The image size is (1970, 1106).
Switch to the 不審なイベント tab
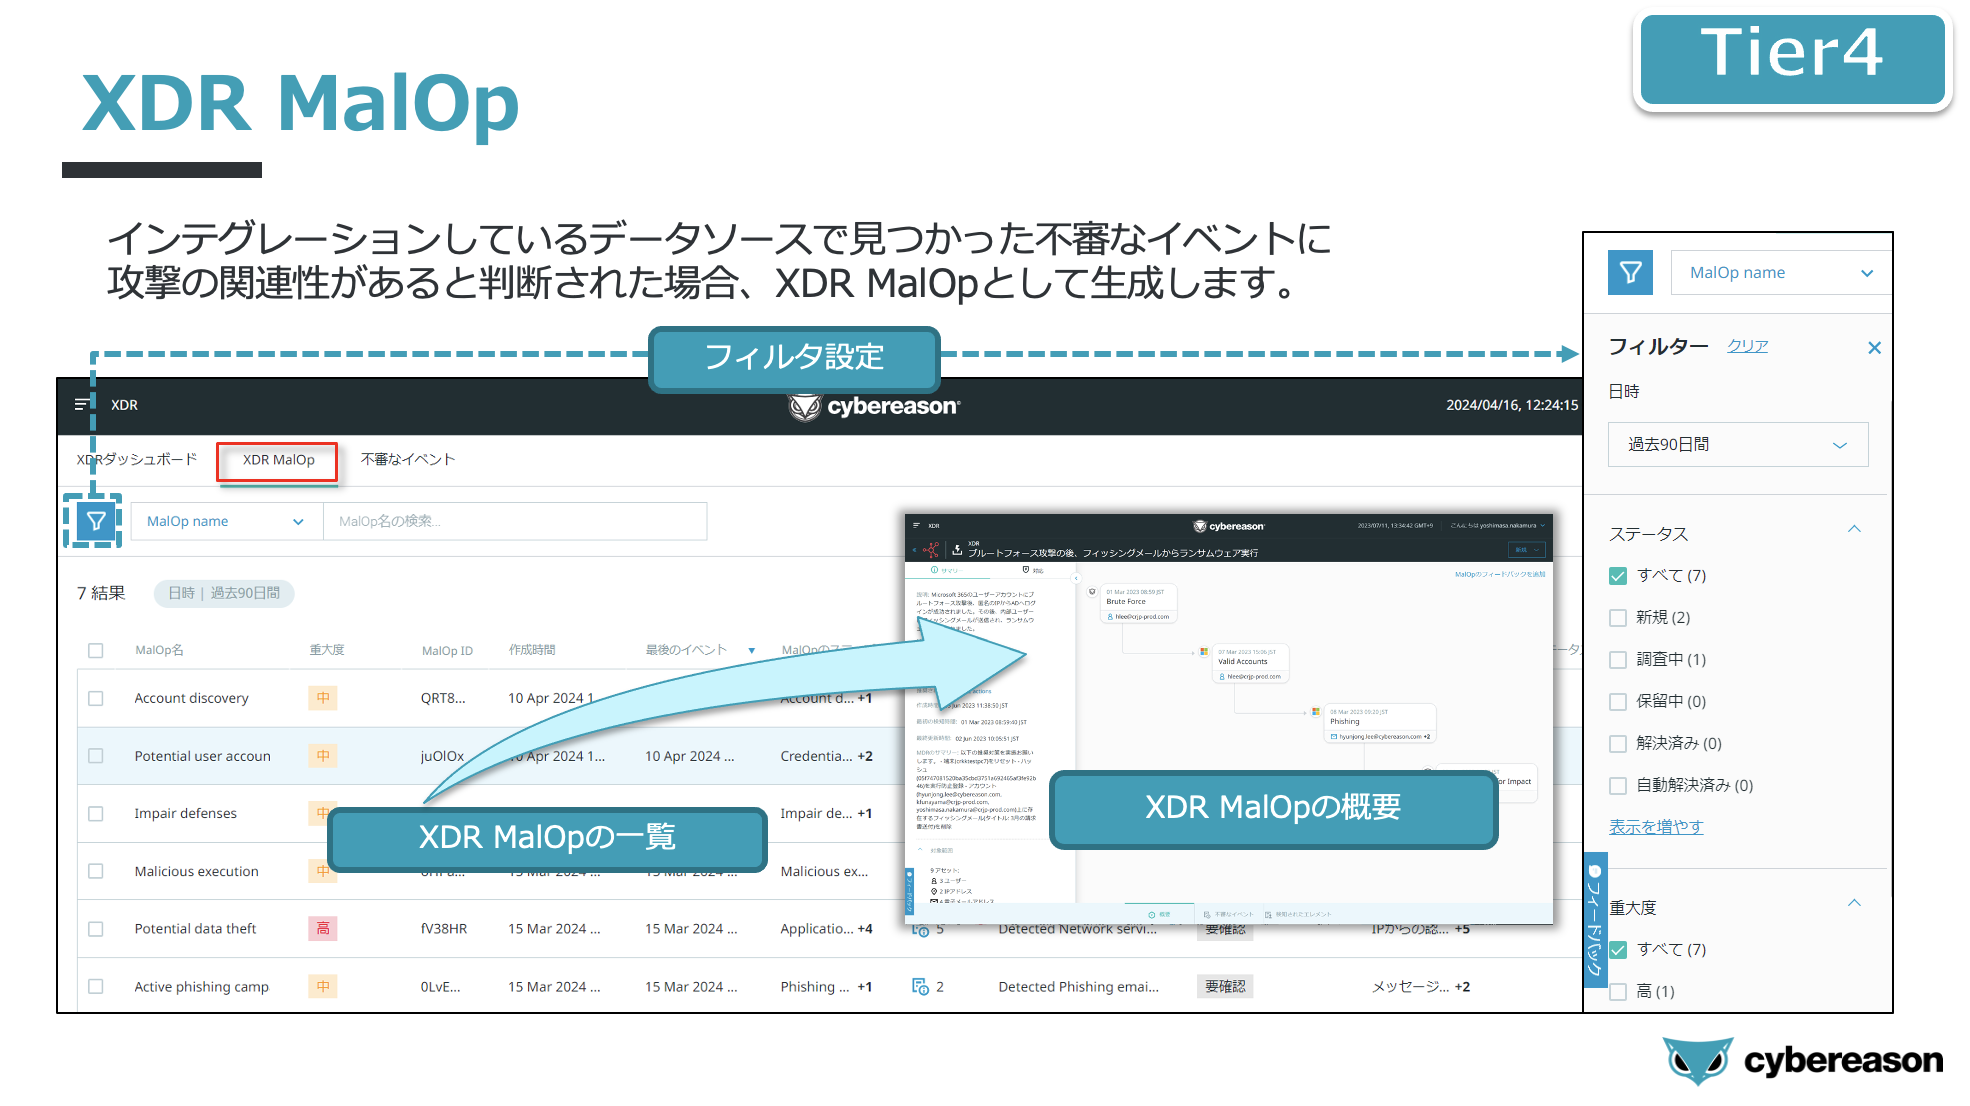tap(408, 460)
